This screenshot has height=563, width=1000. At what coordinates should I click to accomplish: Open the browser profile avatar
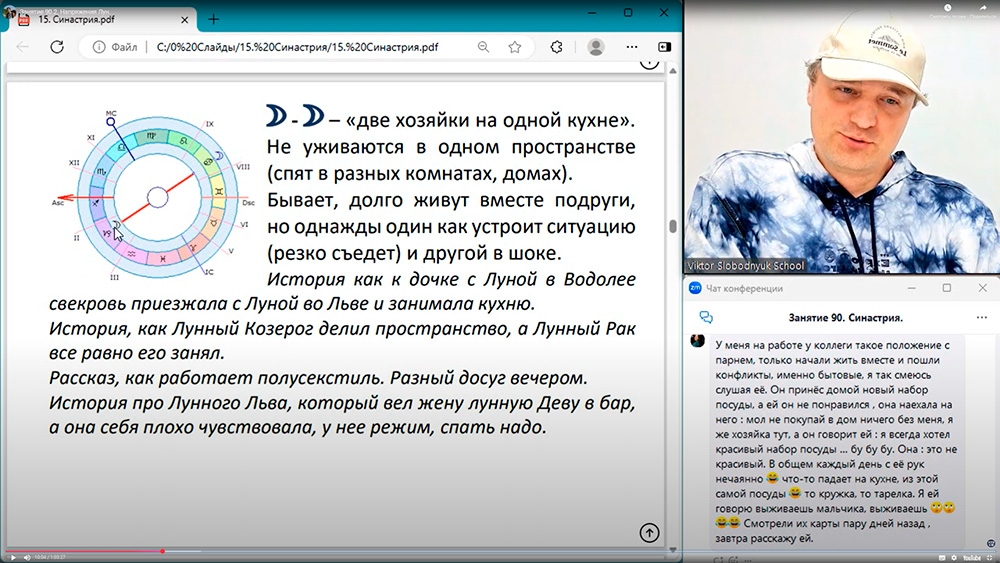[x=596, y=47]
